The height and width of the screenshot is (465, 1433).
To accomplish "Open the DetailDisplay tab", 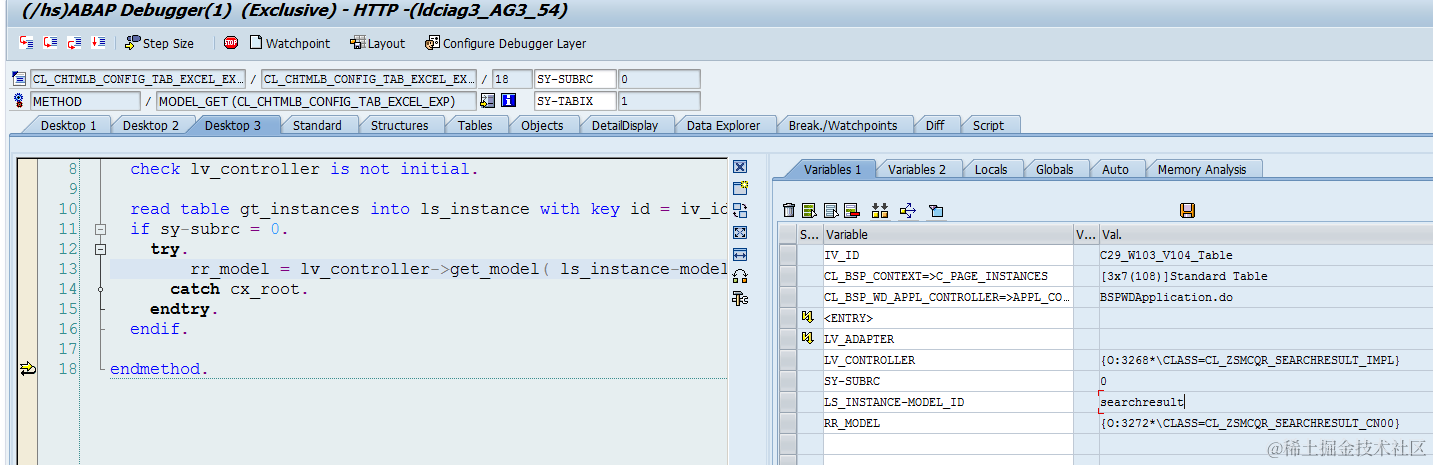I will pos(624,125).
